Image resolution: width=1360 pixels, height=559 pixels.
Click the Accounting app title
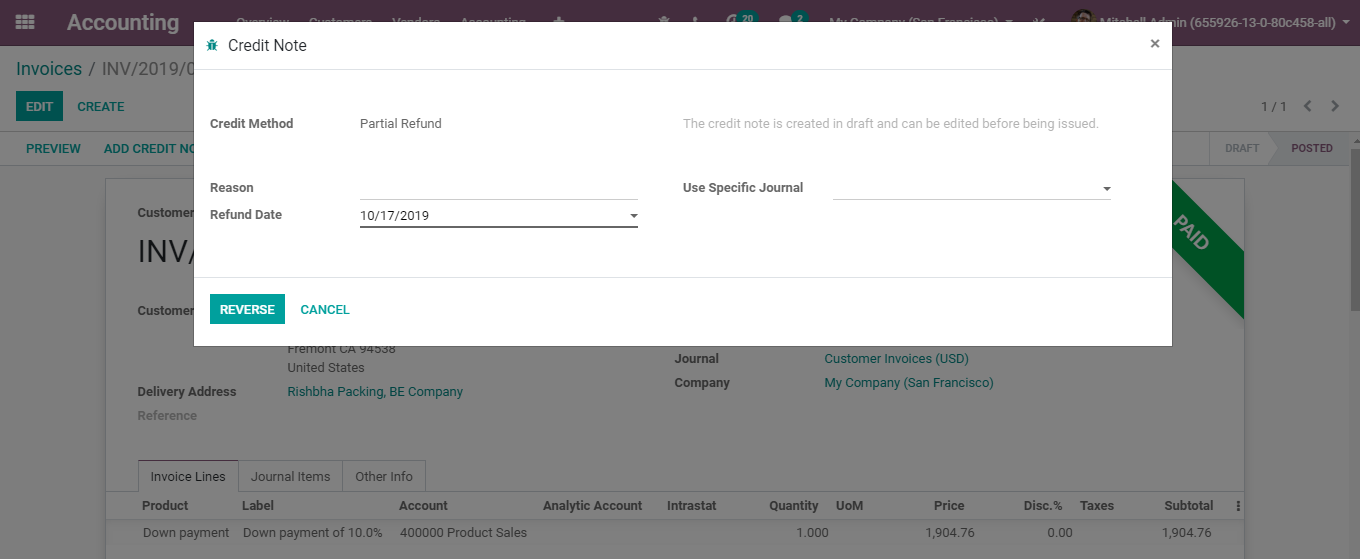pos(123,22)
